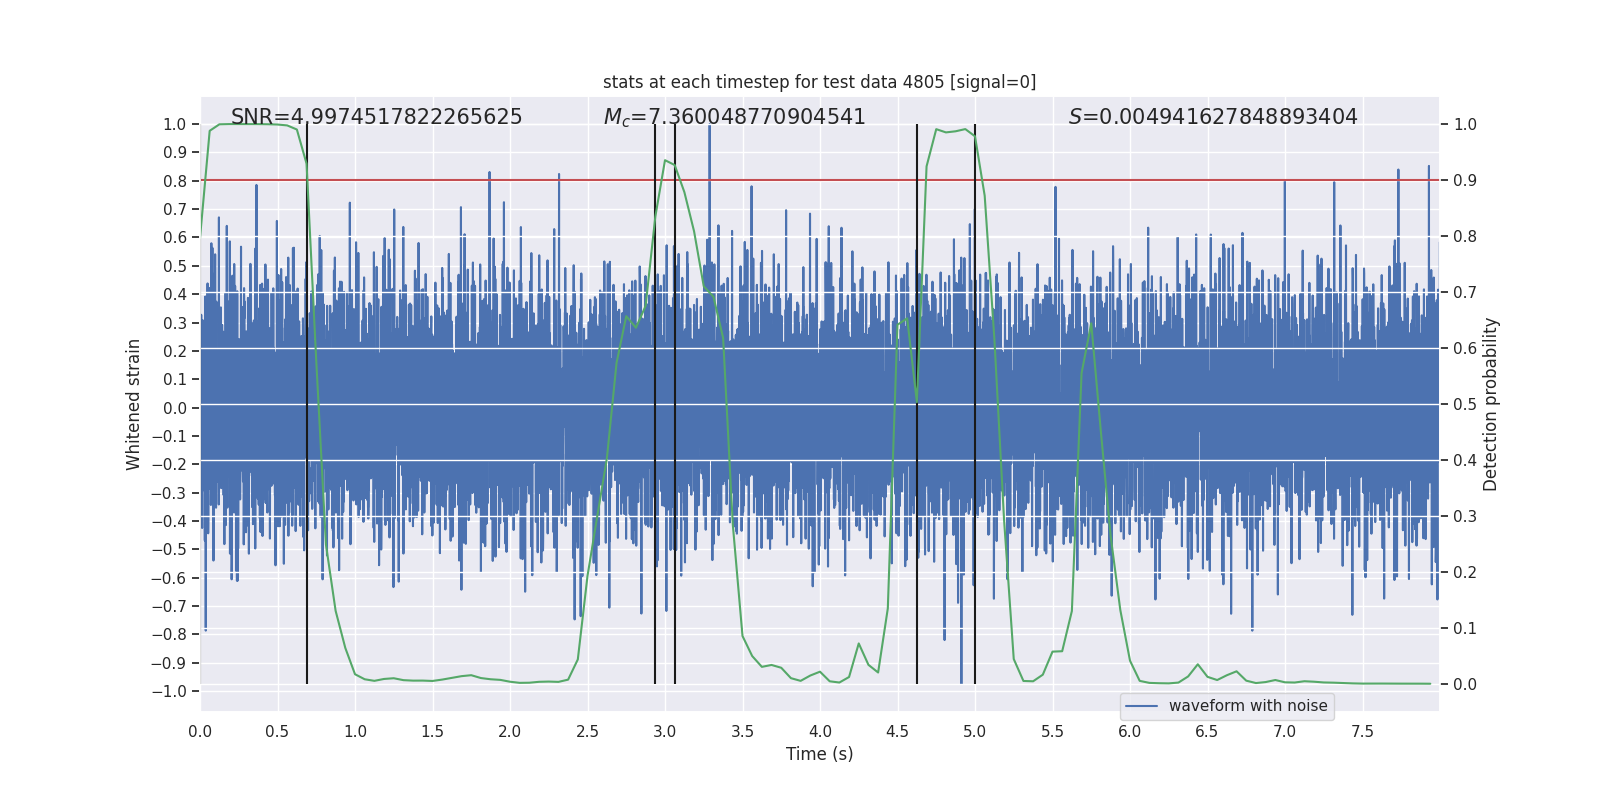1600x800 pixels.
Task: Select the 1.5 tick on the time axis
Action: pos(432,731)
